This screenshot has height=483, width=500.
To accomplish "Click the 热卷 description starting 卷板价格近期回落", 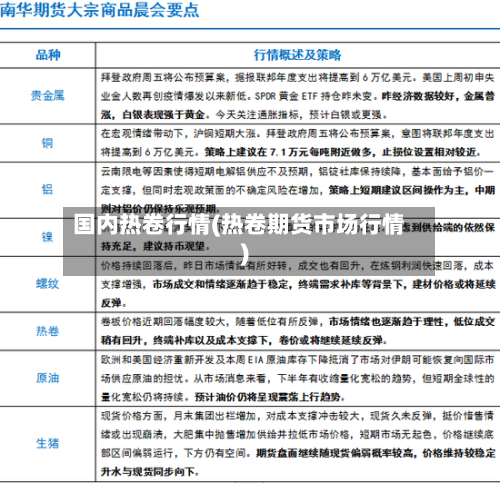I will point(298,331).
